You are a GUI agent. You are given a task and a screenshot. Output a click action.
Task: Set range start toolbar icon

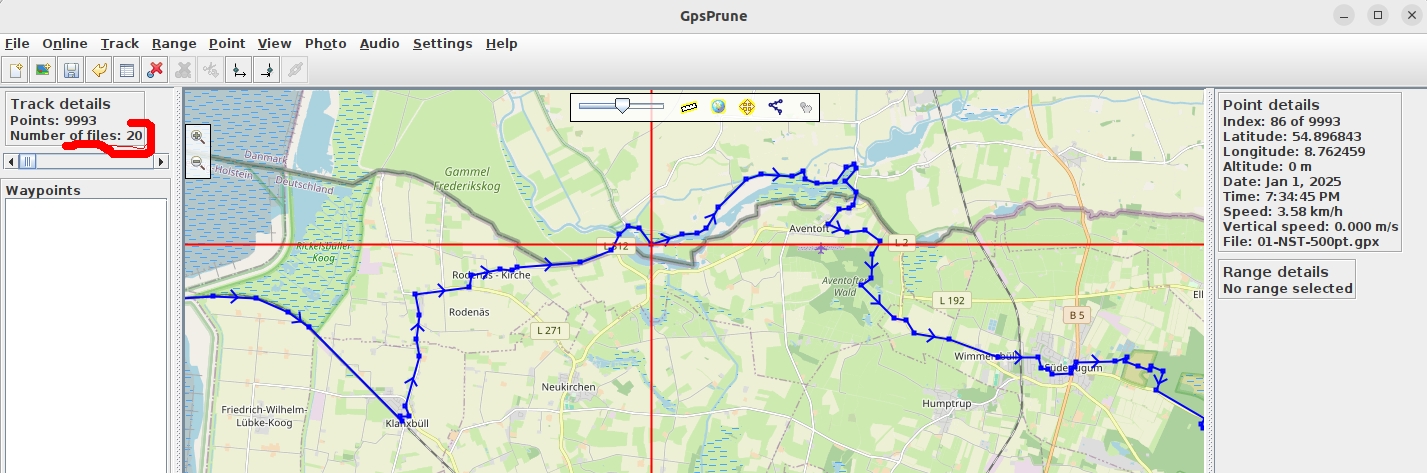[x=239, y=69]
